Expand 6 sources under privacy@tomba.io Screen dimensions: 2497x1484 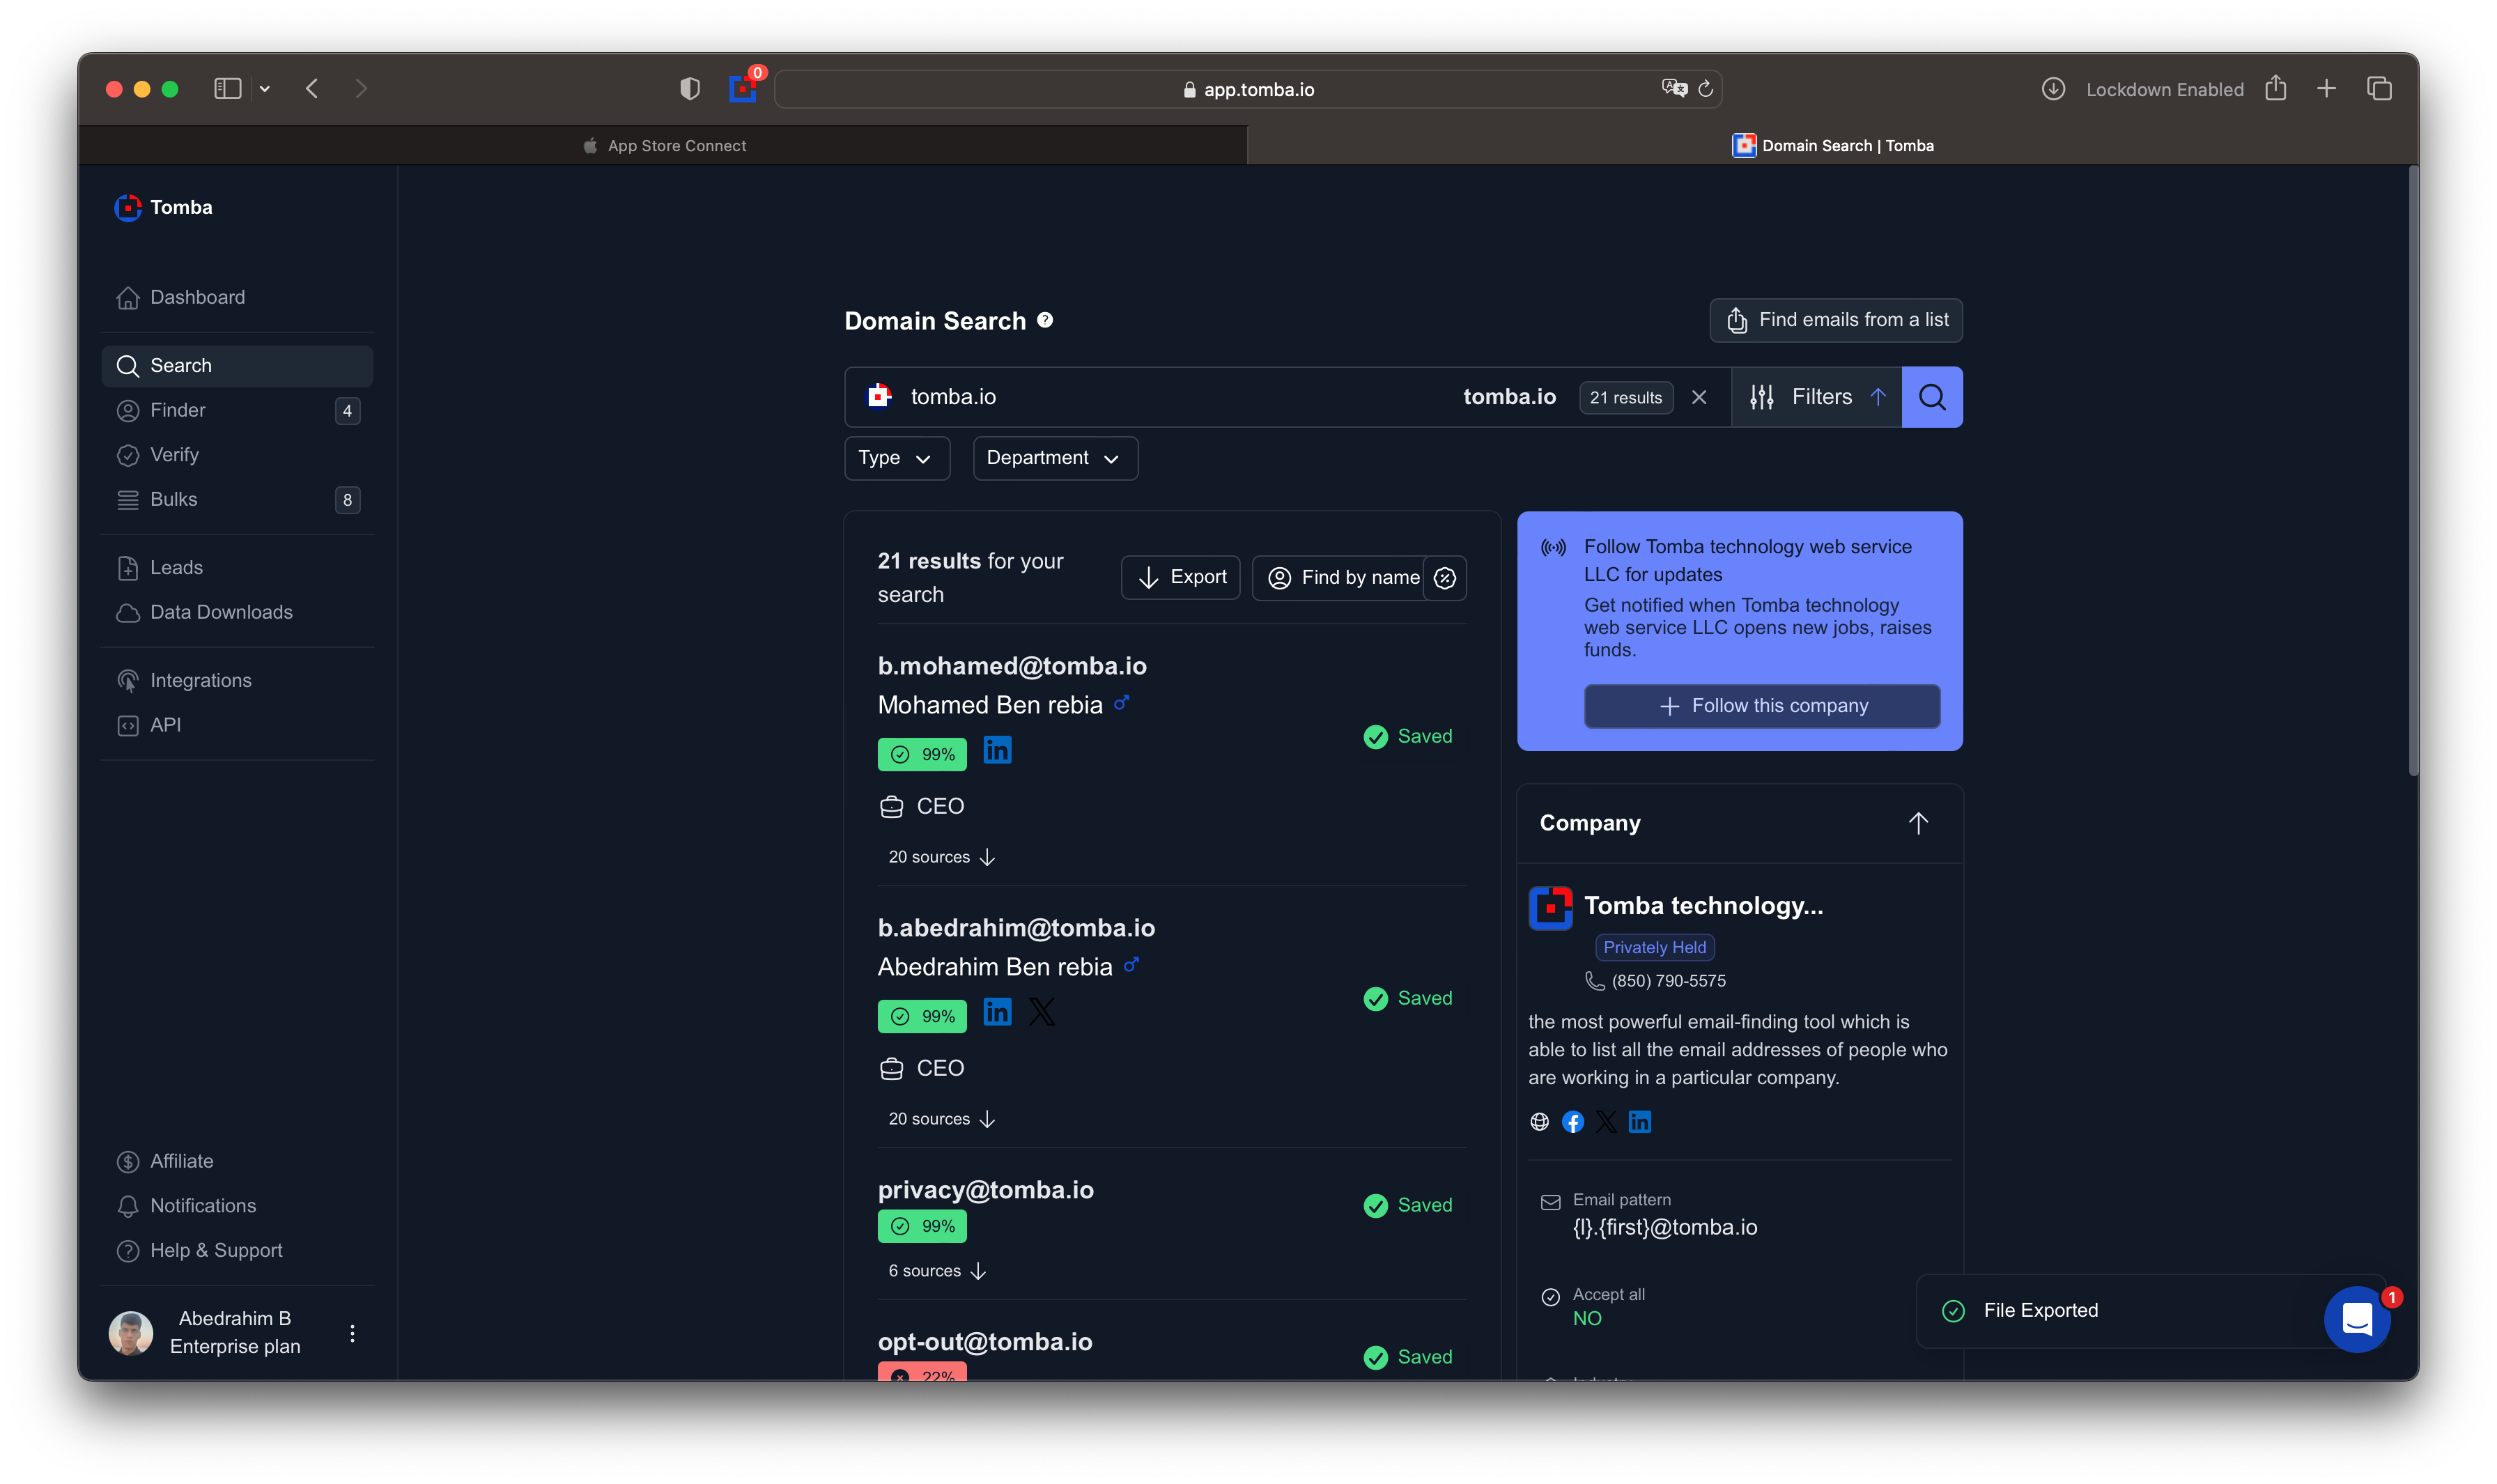tap(937, 1271)
